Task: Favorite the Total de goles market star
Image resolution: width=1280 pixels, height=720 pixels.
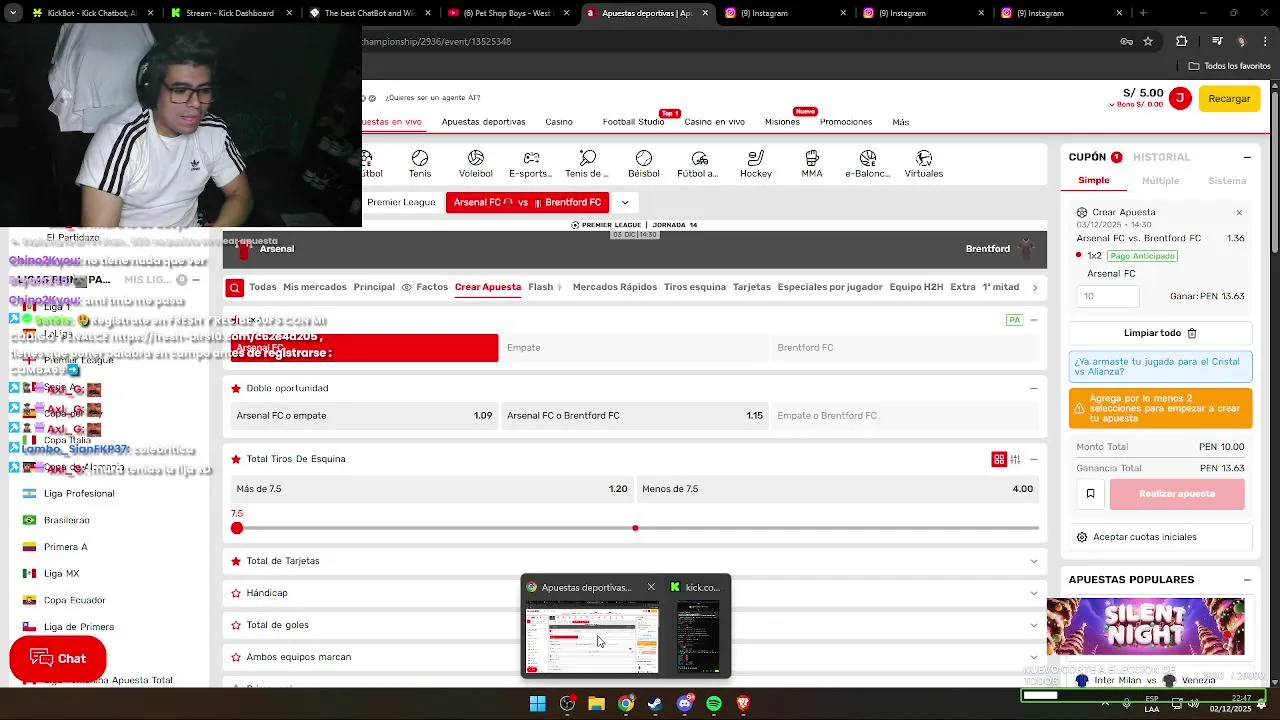Action: [236, 625]
